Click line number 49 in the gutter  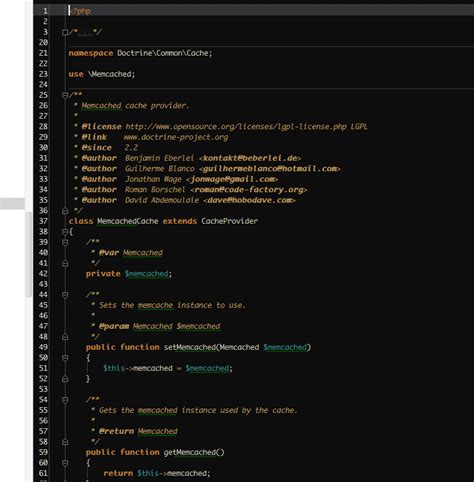pyautogui.click(x=43, y=347)
